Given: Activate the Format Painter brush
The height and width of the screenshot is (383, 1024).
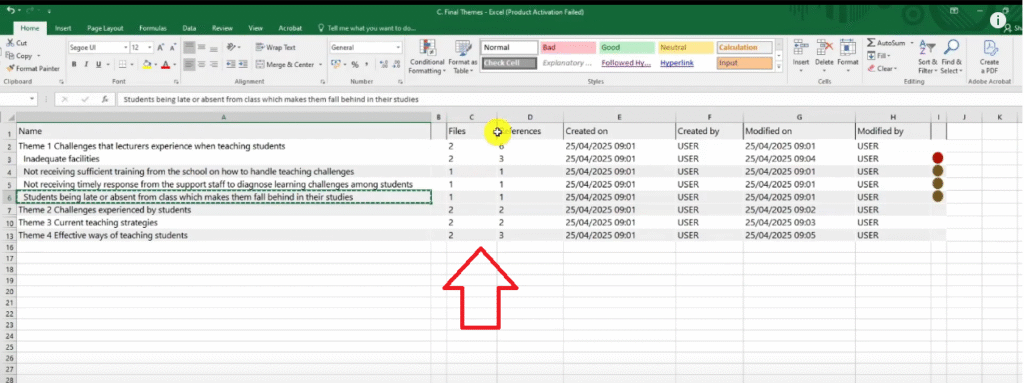Looking at the screenshot, I should click(x=10, y=68).
